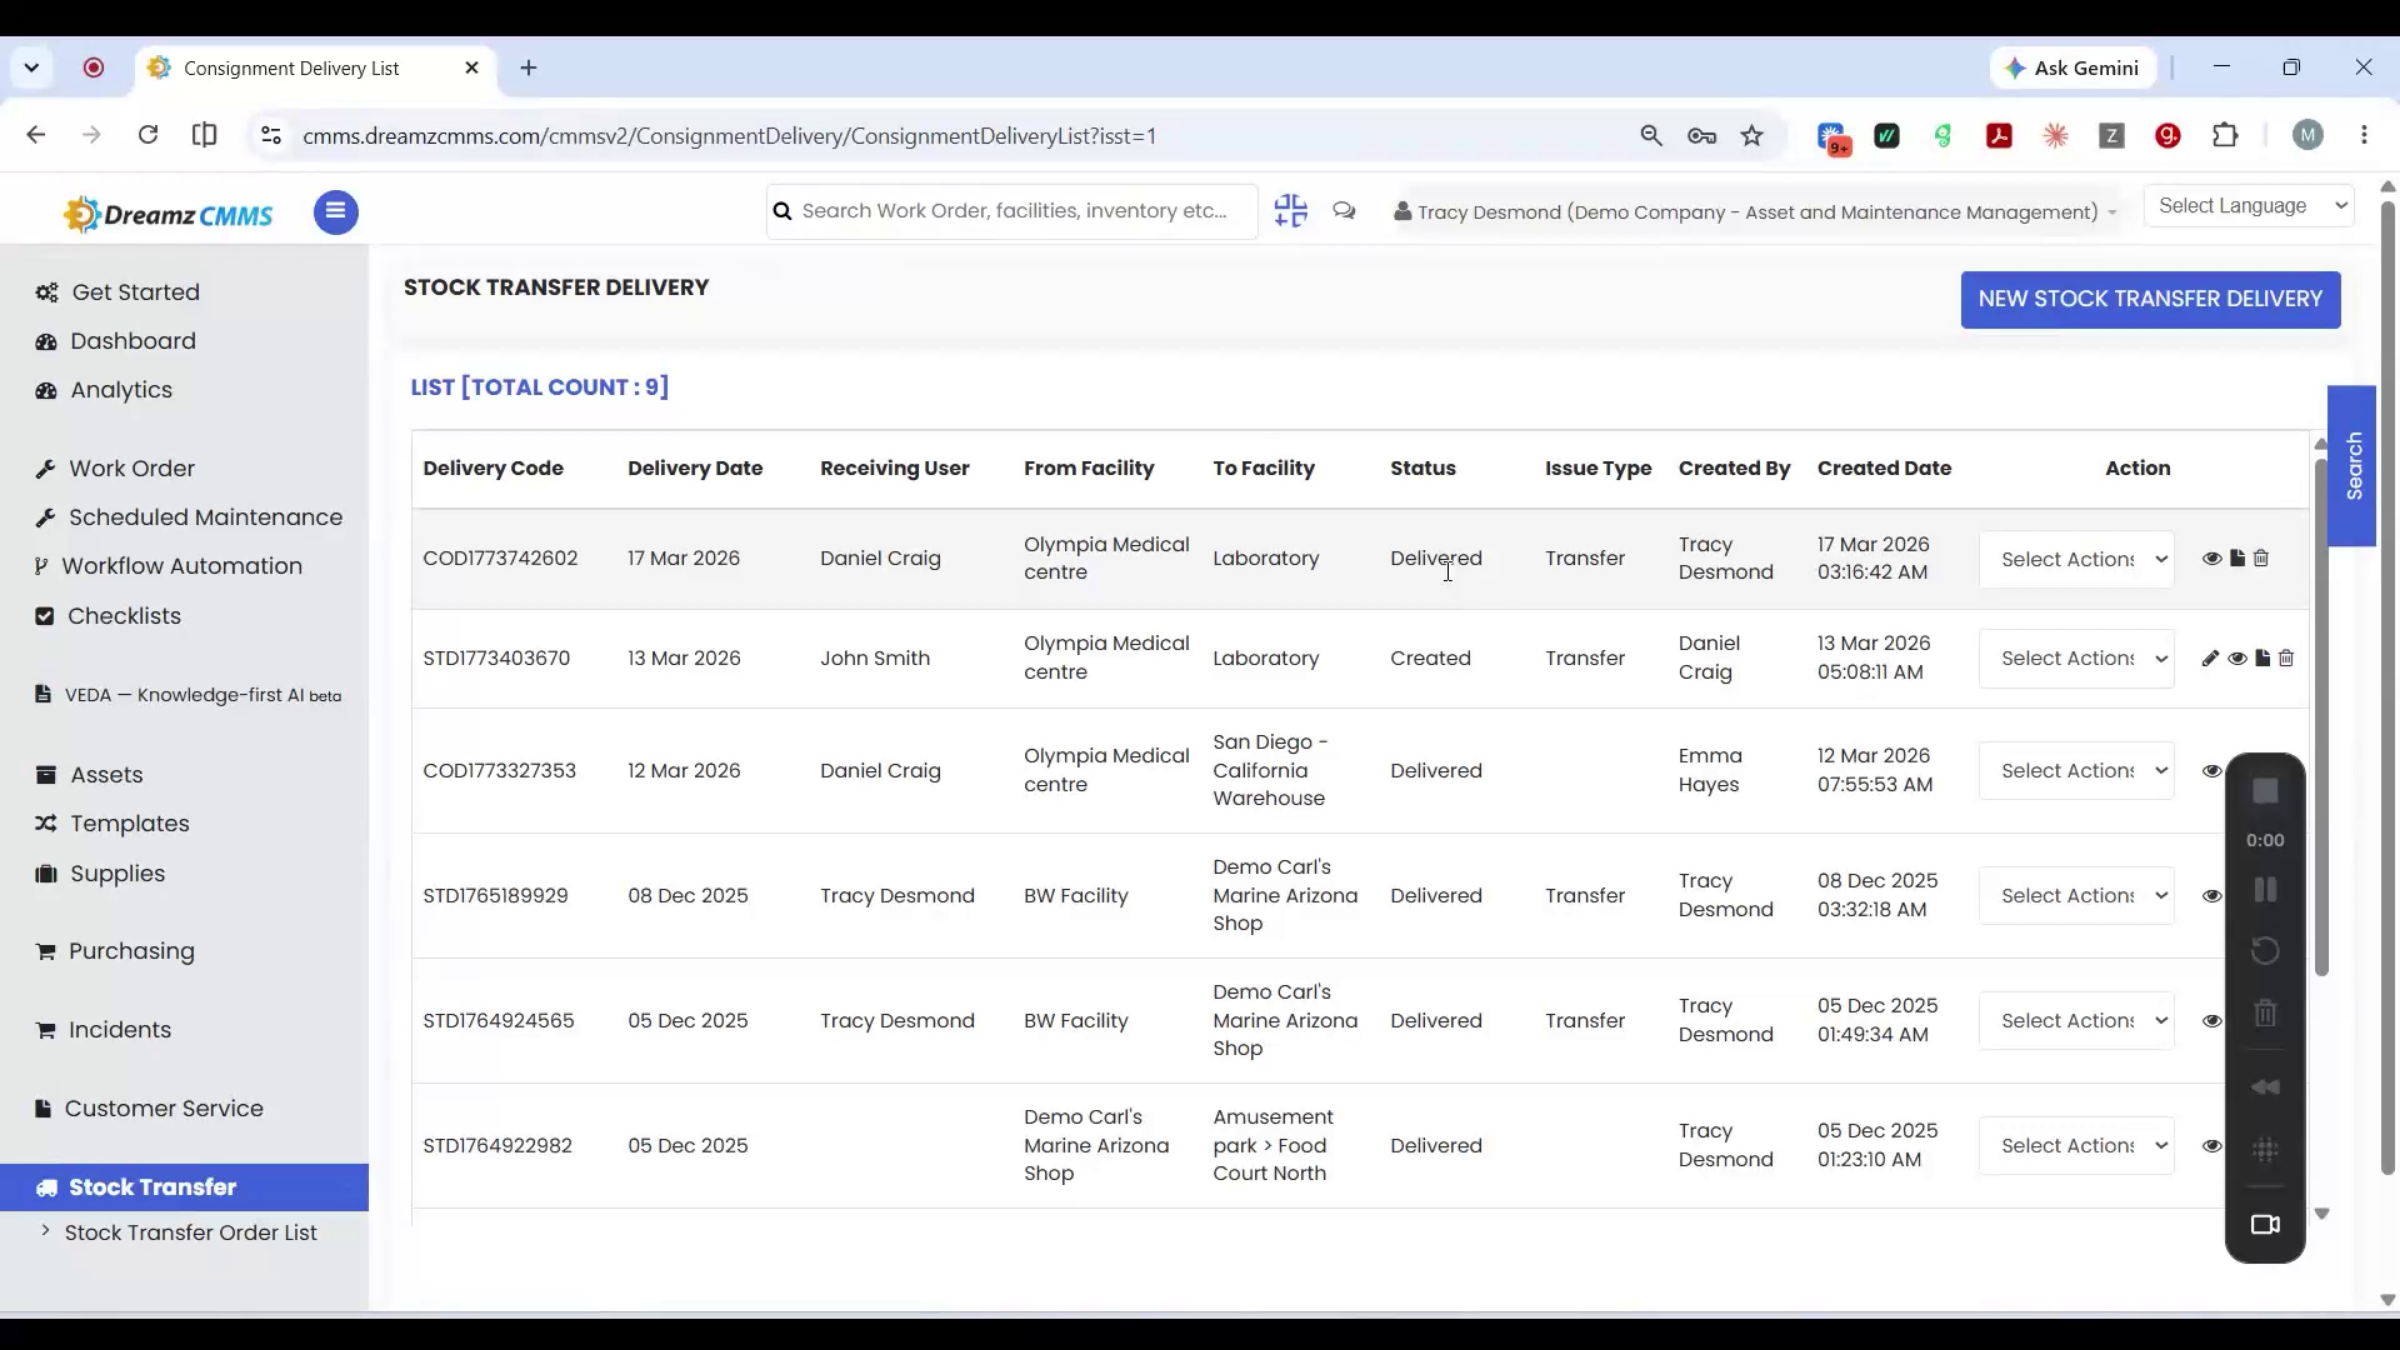Viewport: 2400px width, 1350px height.
Task: Pause the screen recording
Action: coord(2265,889)
